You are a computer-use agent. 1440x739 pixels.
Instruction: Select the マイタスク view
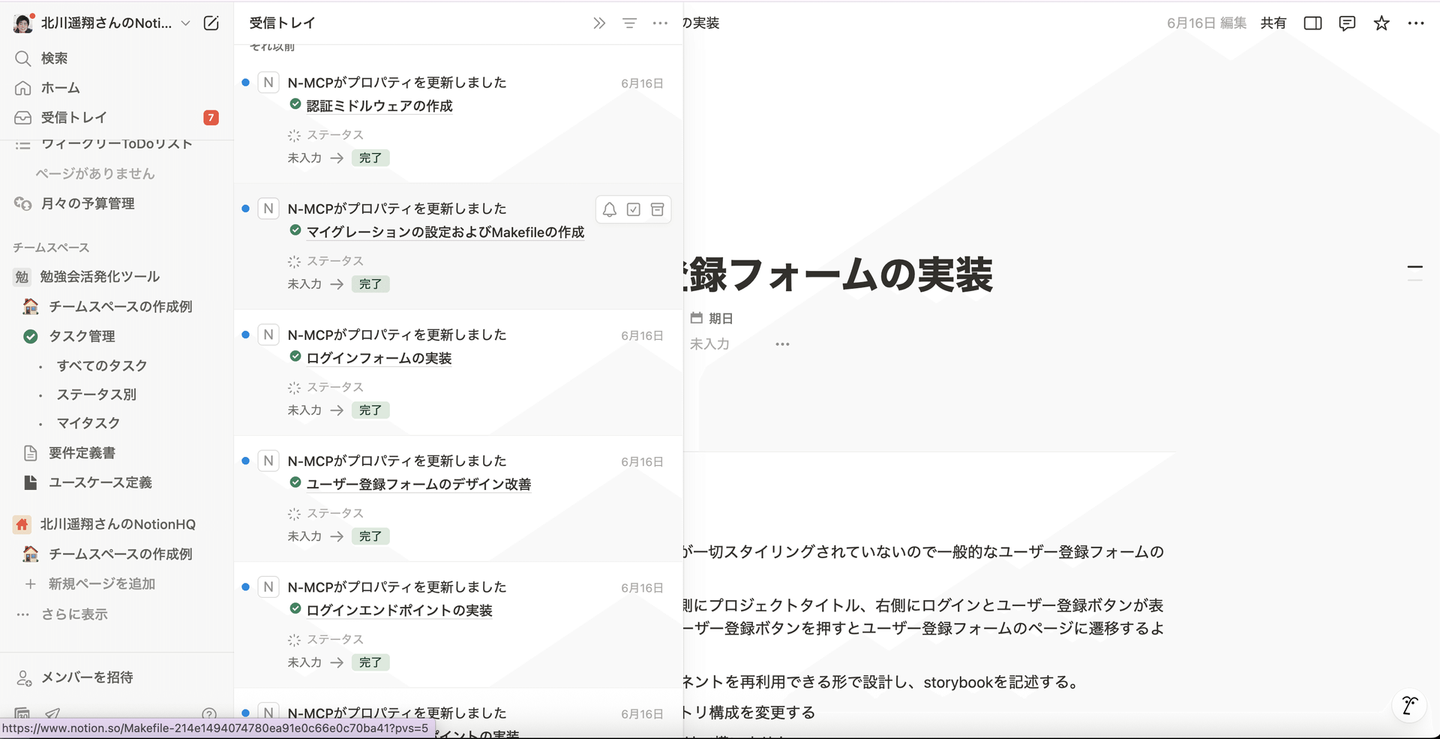click(x=88, y=423)
